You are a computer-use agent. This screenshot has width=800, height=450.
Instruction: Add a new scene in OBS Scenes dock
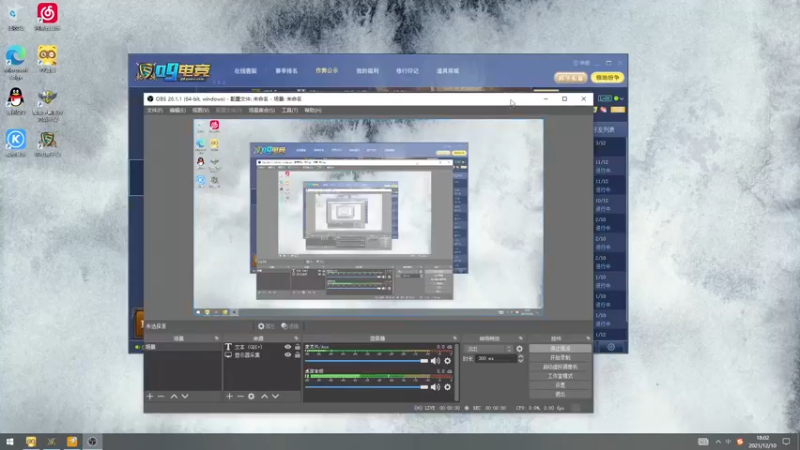pyautogui.click(x=149, y=396)
